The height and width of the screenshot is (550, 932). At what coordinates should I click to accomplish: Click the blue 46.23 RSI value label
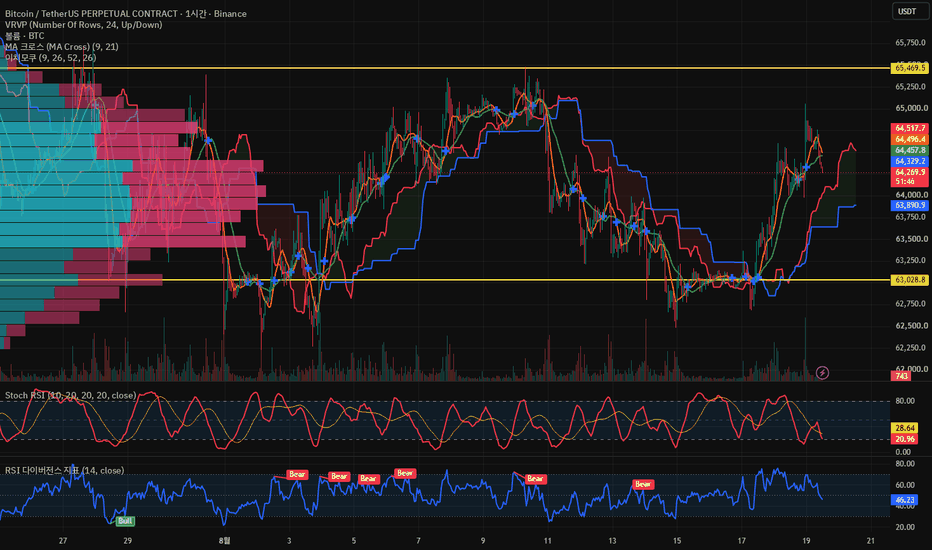click(905, 500)
